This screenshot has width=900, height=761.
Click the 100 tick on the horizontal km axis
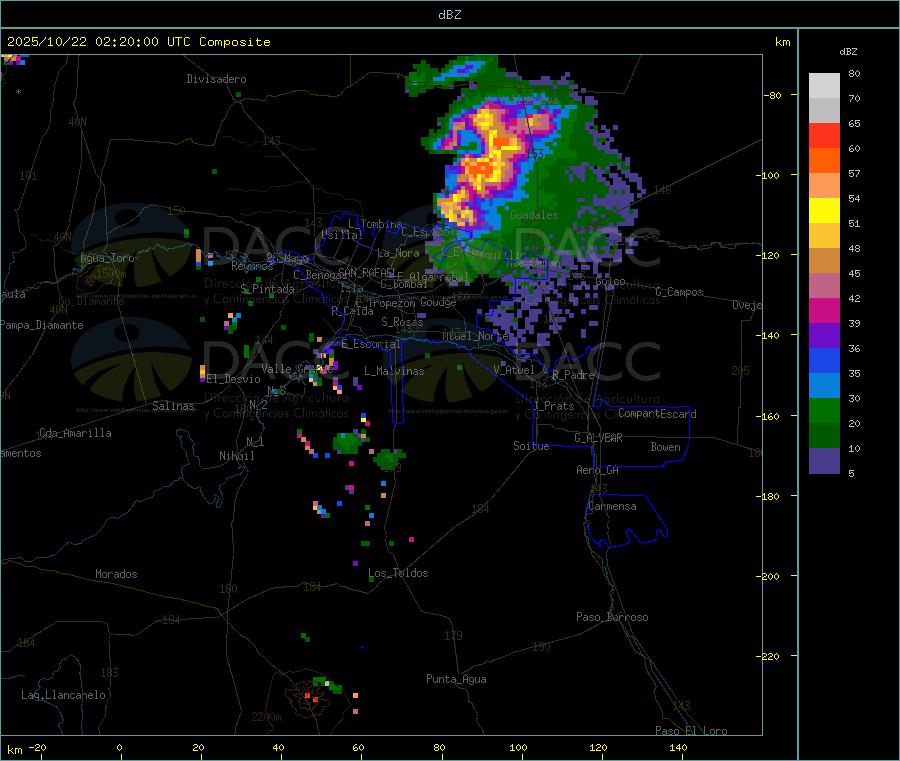click(518, 748)
